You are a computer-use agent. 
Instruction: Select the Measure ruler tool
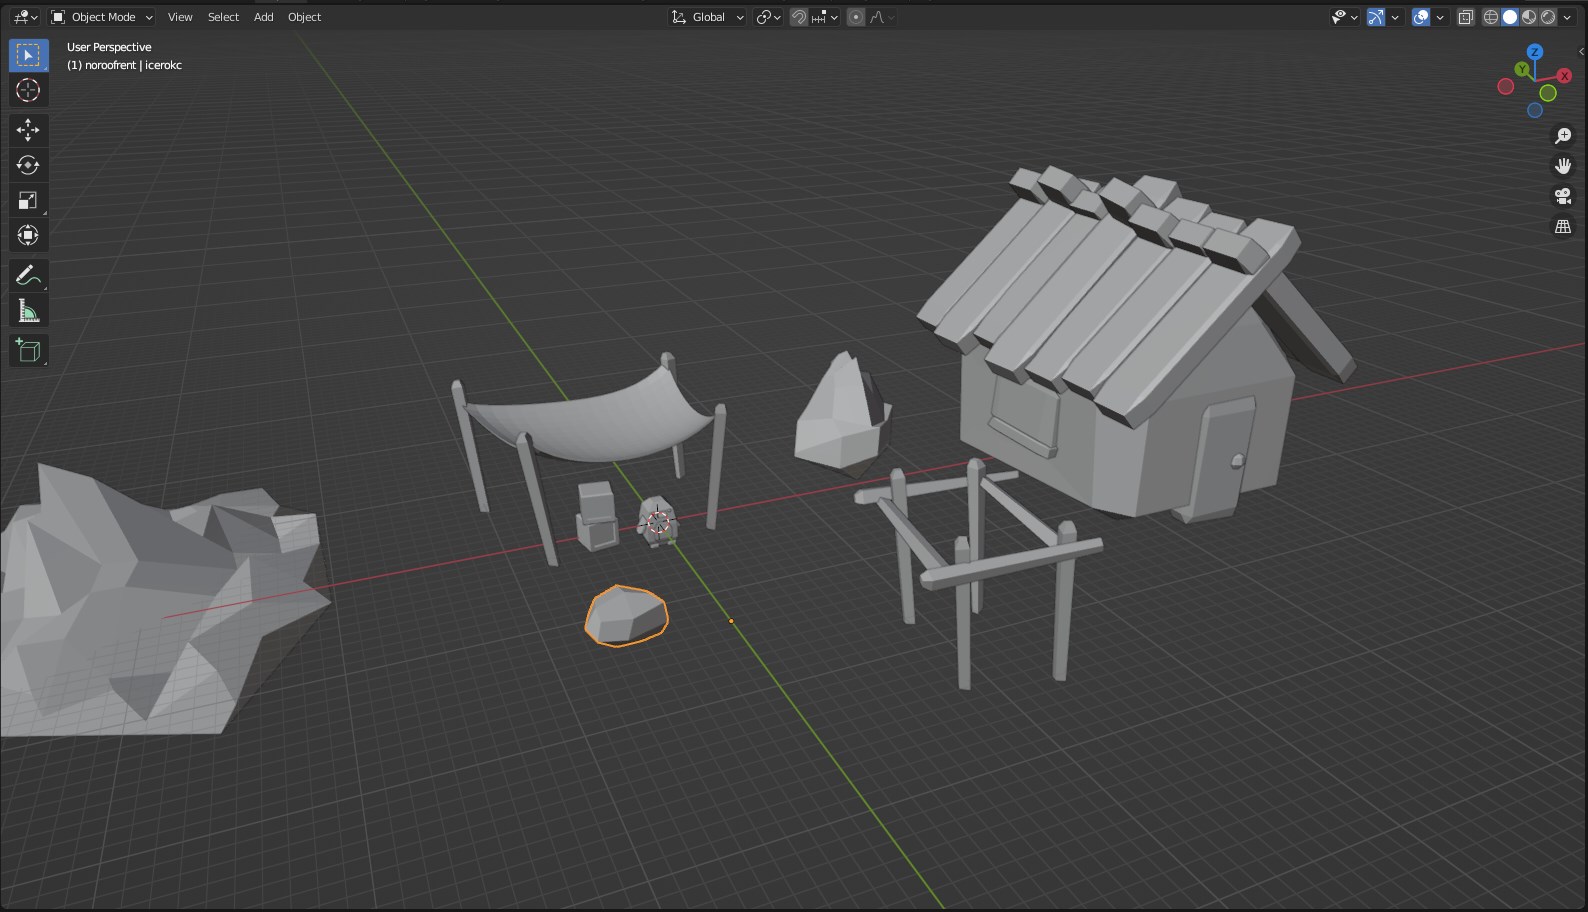(28, 311)
